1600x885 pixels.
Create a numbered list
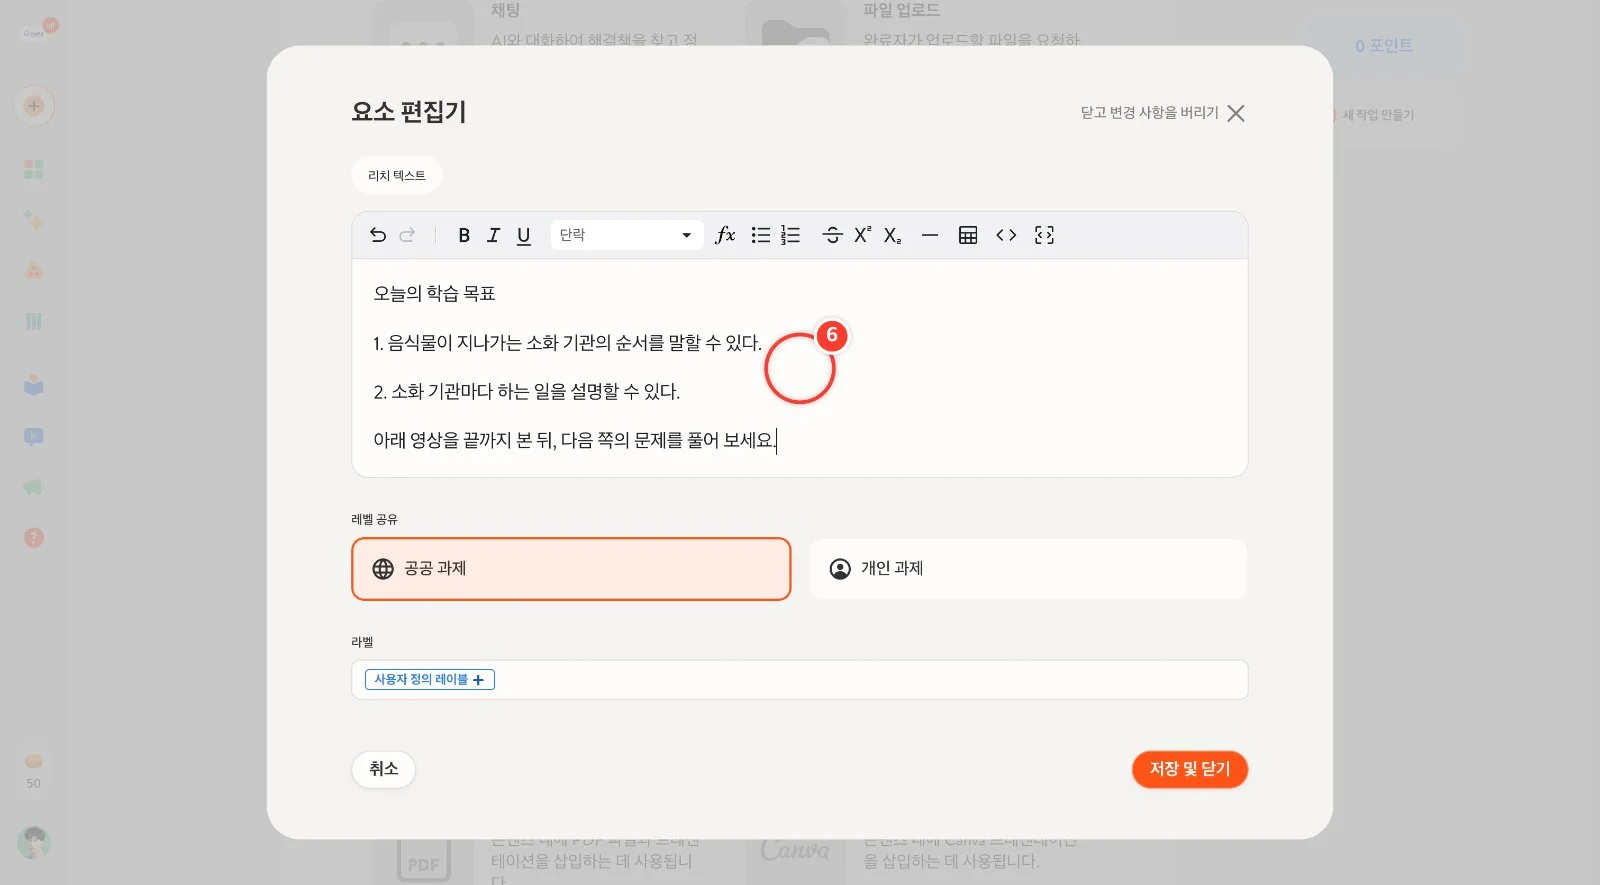tap(790, 235)
